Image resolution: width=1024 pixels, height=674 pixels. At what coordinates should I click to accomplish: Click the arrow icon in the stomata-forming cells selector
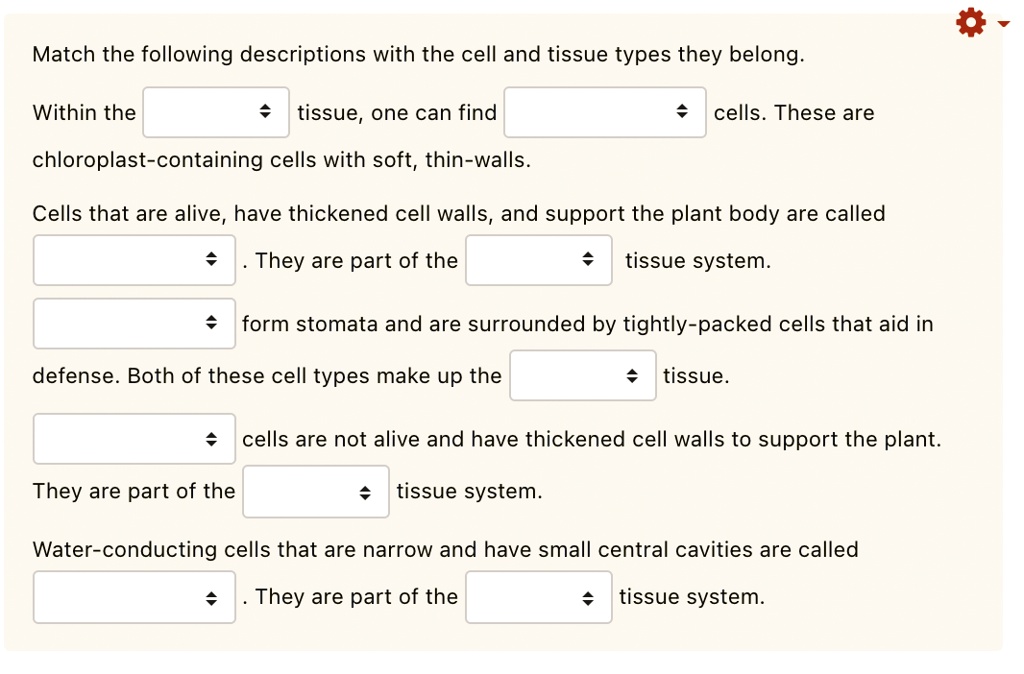[x=211, y=323]
